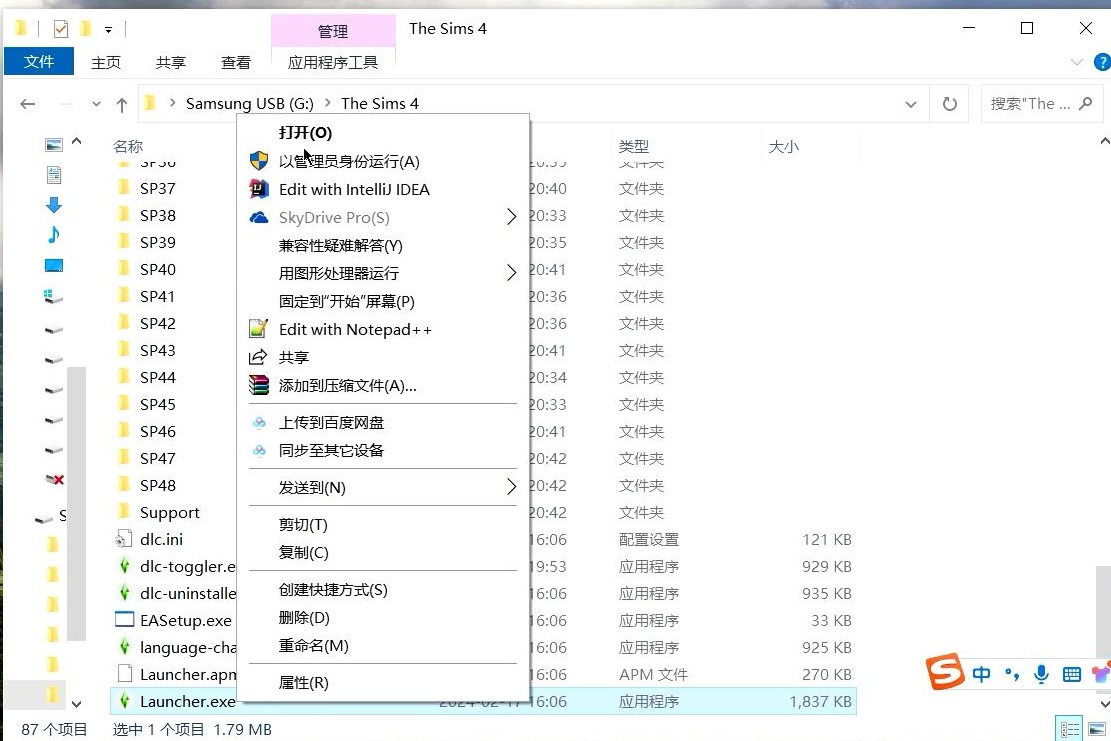The height and width of the screenshot is (741, 1111).
Task: Click the Pictures icon in sidebar
Action: 54,145
